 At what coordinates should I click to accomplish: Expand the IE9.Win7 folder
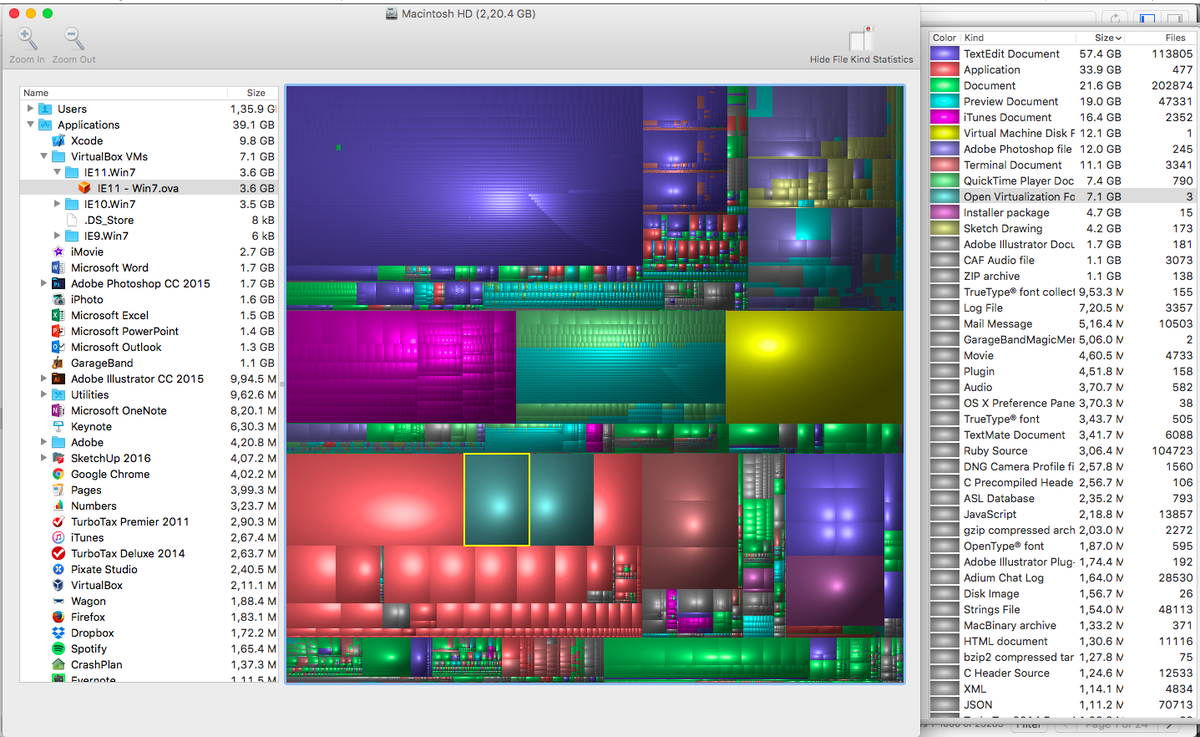click(x=57, y=236)
